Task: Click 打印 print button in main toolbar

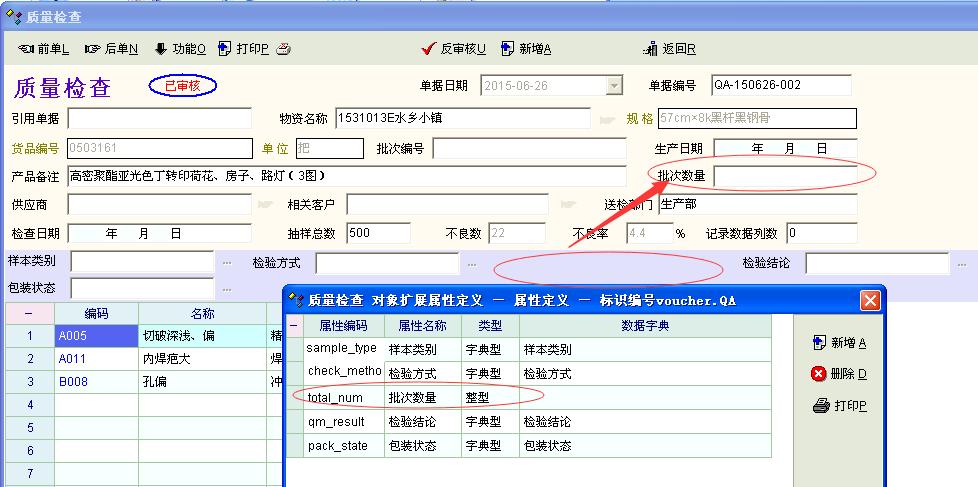Action: coord(243,49)
